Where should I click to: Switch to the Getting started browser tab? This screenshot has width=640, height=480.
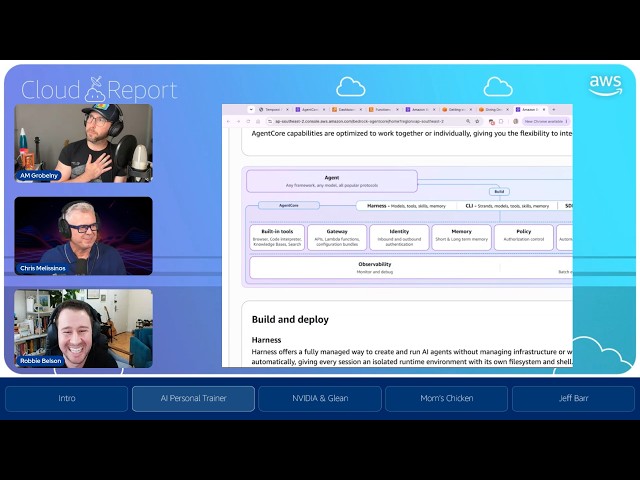point(457,109)
